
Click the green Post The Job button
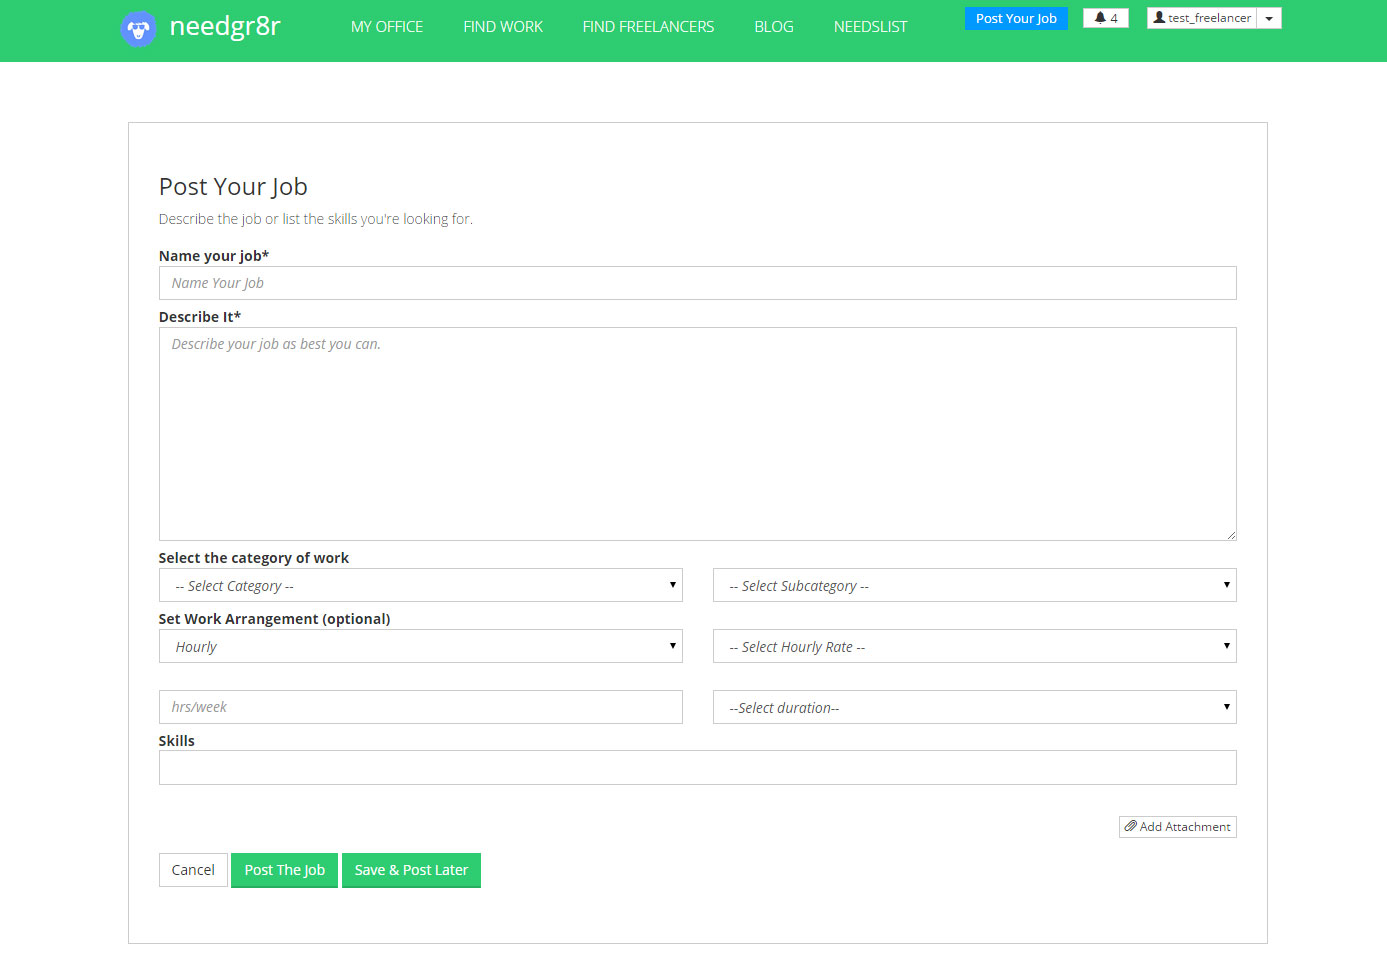tap(284, 870)
